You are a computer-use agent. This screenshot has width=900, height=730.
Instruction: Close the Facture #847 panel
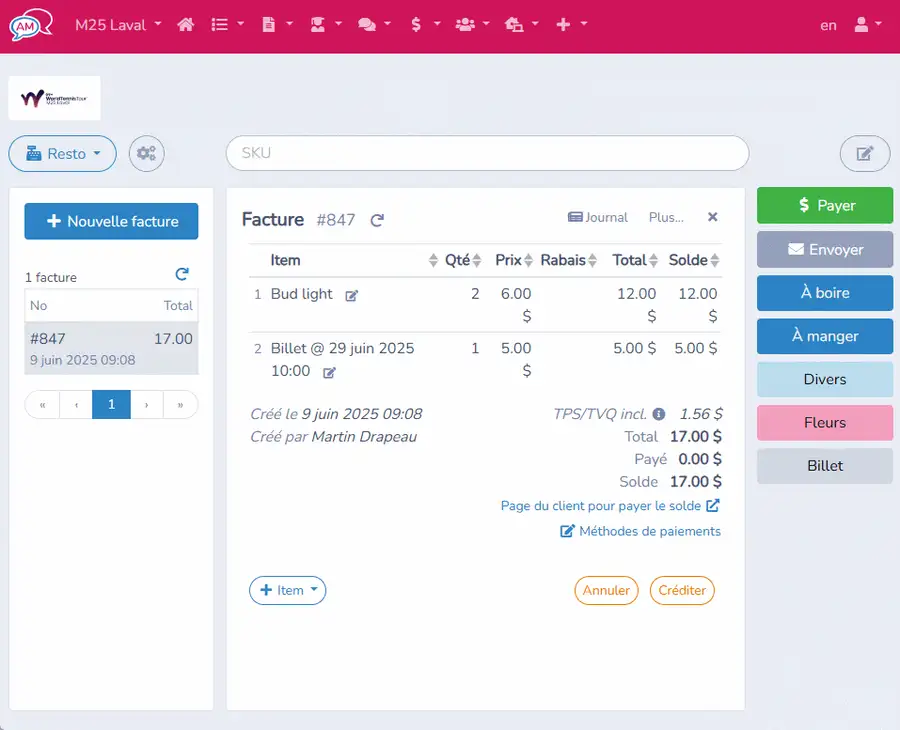pos(712,217)
